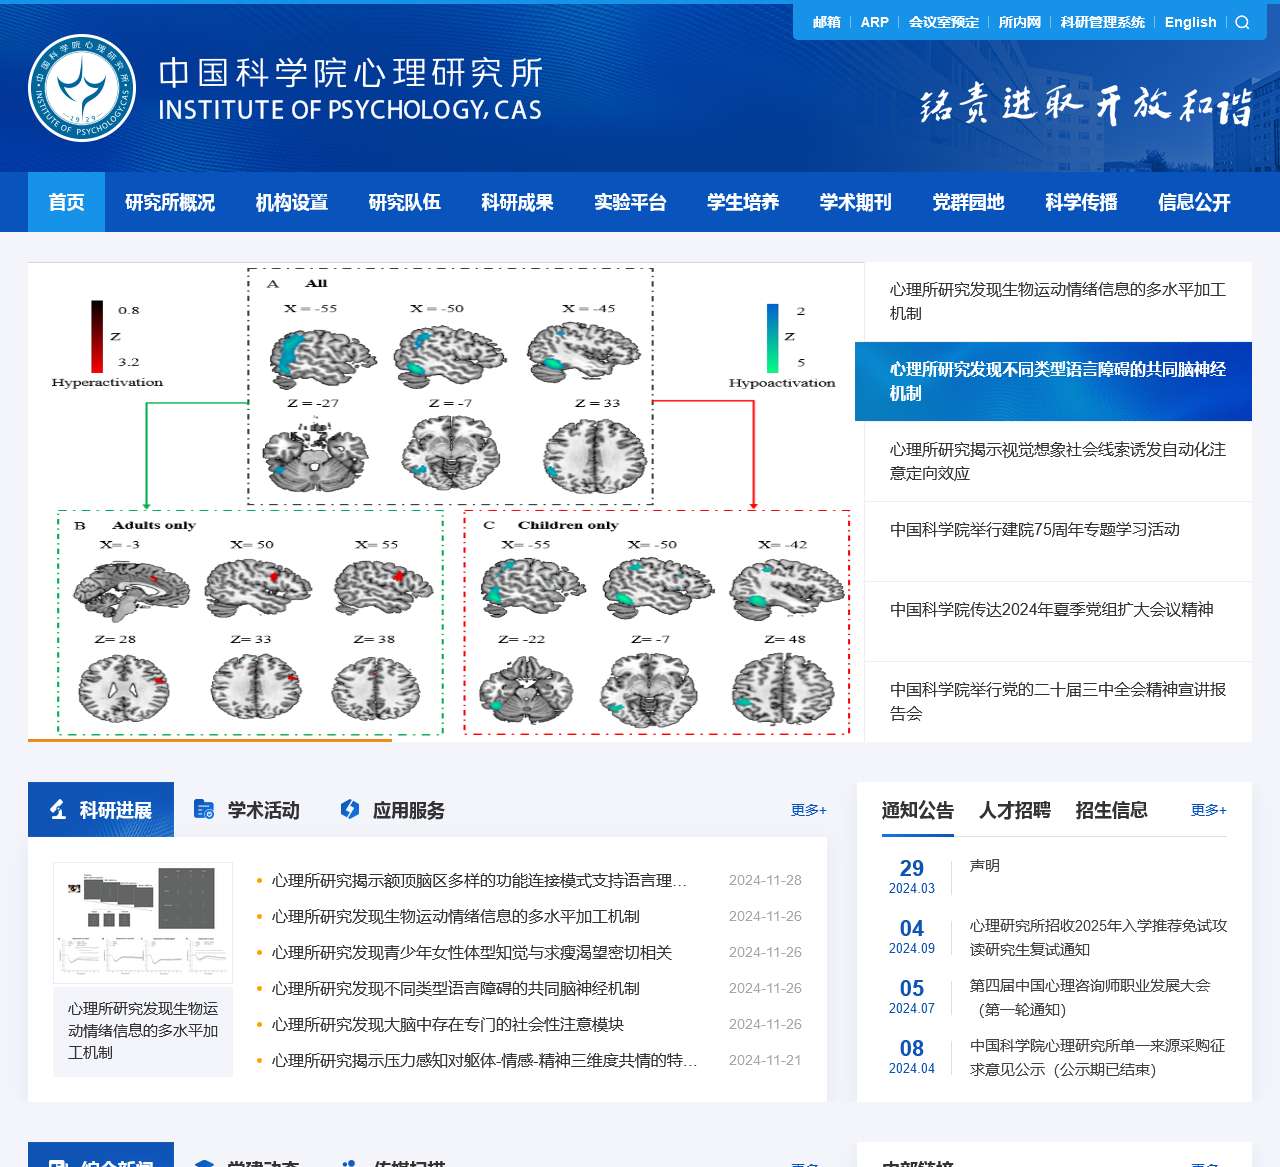
Task: Click the 05 2024.07 notice date
Action: pyautogui.click(x=912, y=996)
